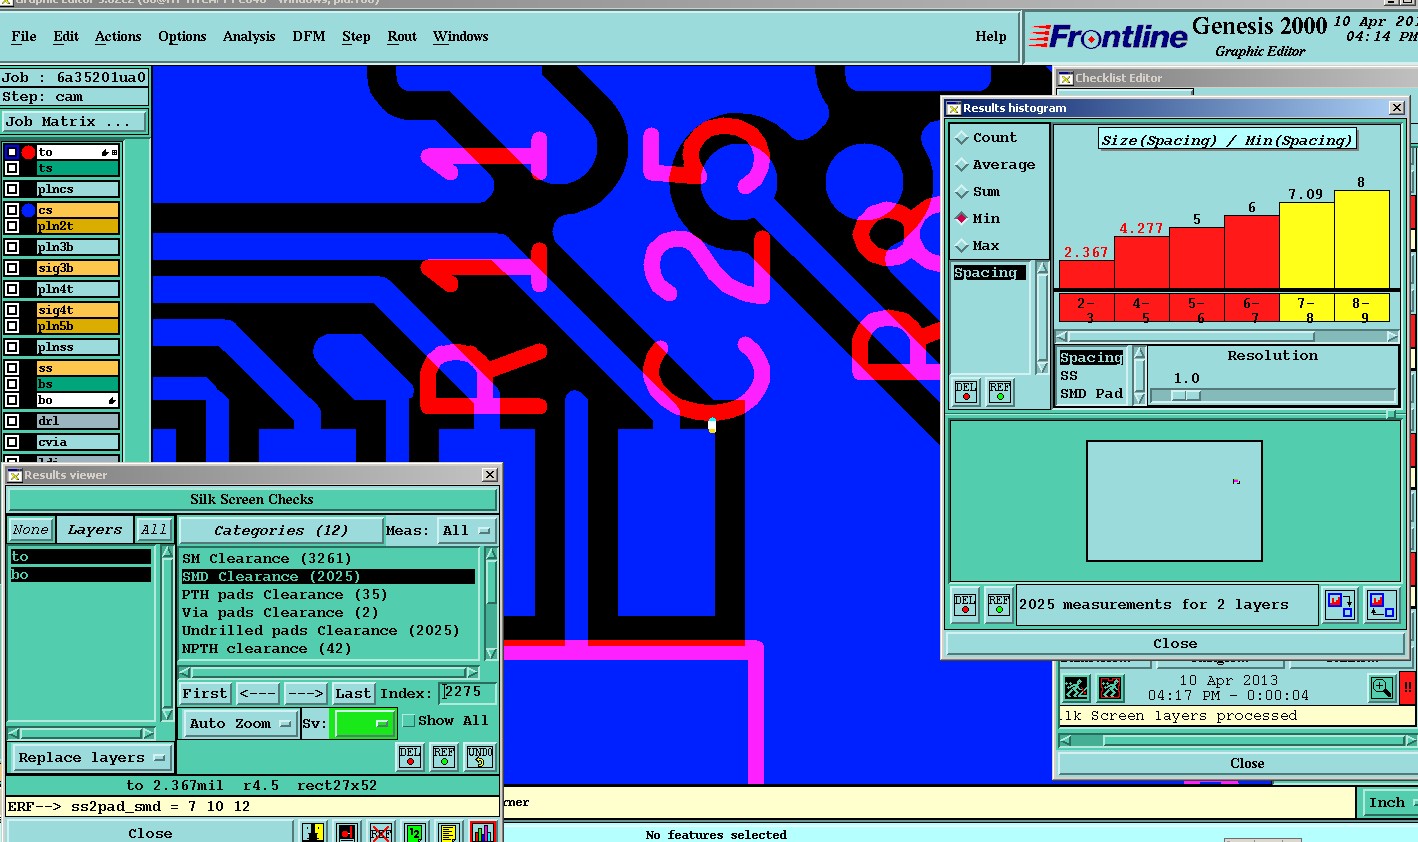This screenshot has width=1418, height=842.
Task: Click the black-and-yellow icon in bottom bar
Action: click(313, 832)
